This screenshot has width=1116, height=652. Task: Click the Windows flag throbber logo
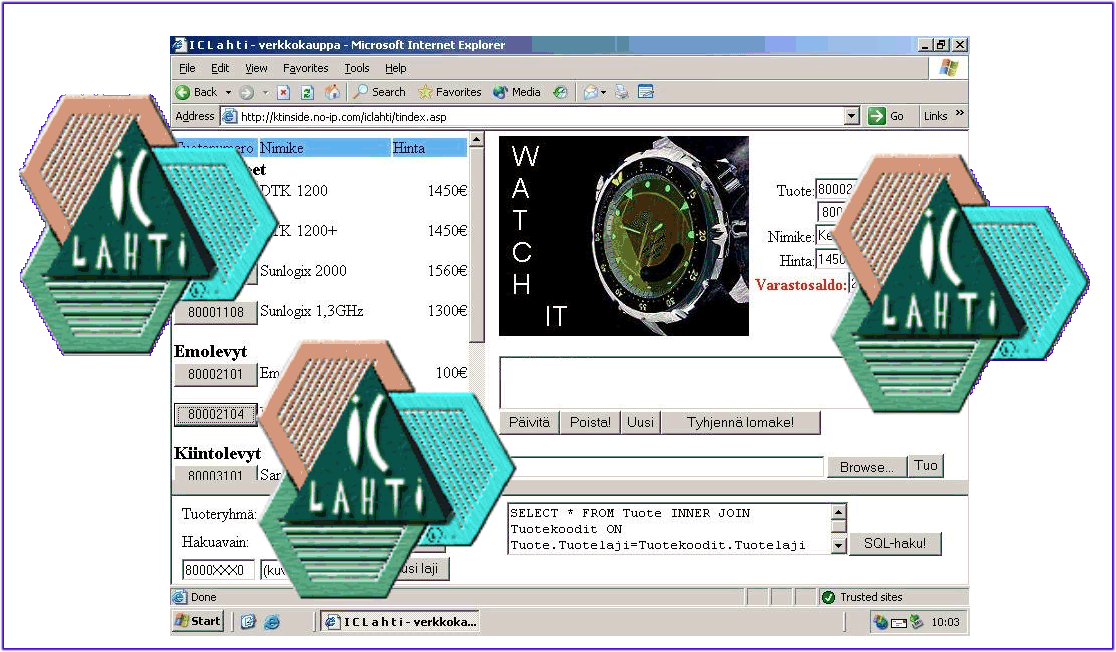click(948, 68)
